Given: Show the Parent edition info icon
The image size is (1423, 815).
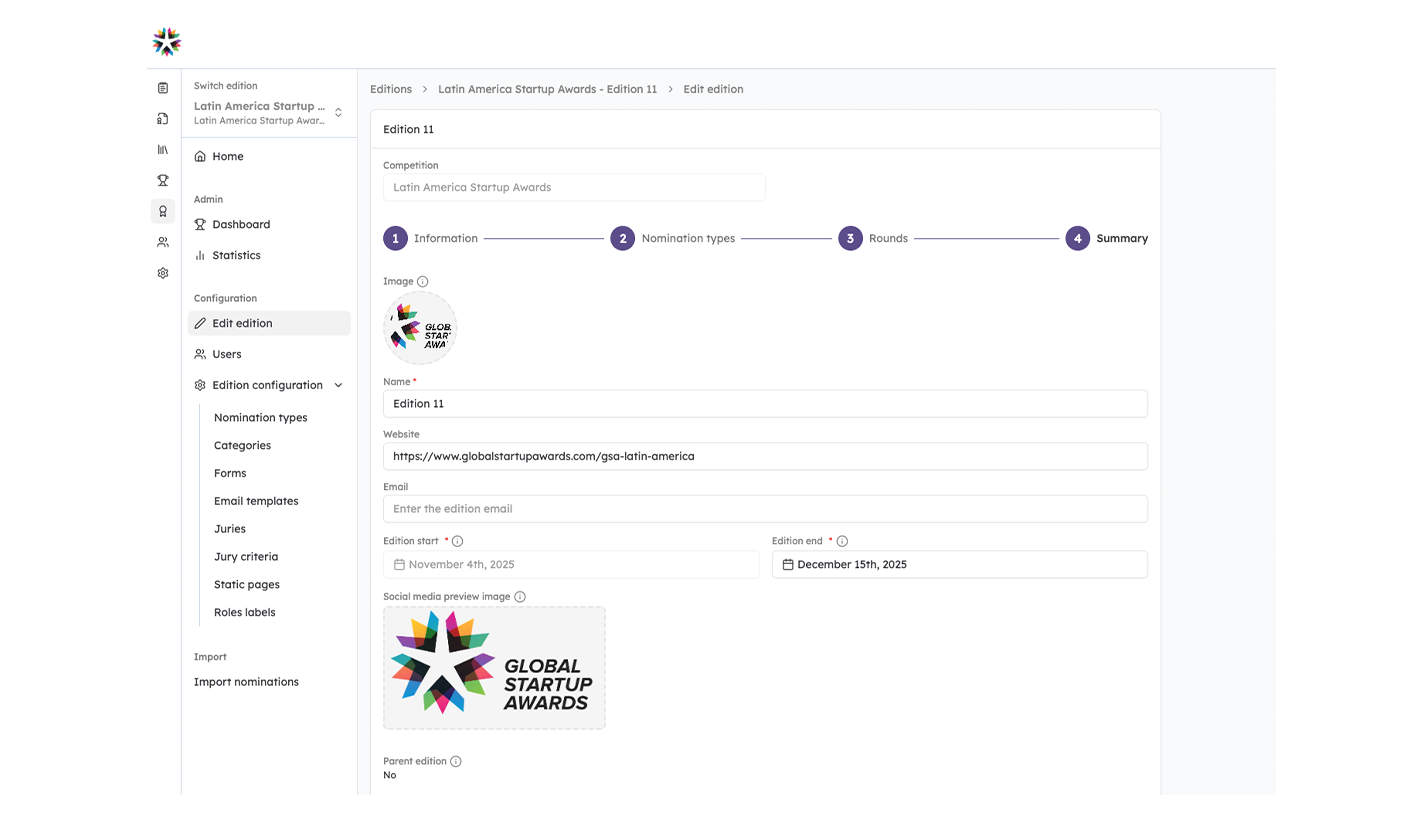Looking at the screenshot, I should click(x=456, y=762).
